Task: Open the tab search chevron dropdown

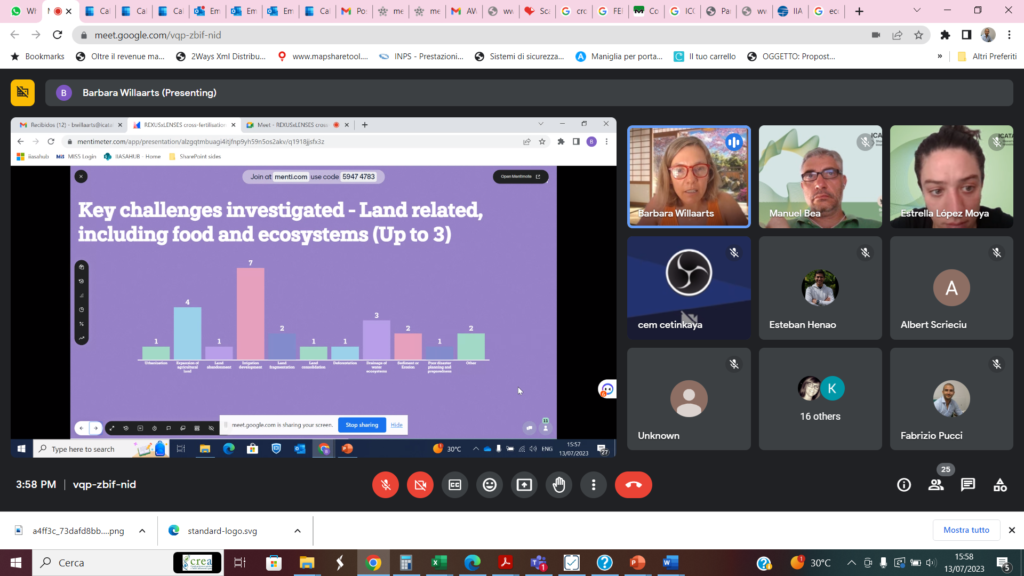Action: click(x=917, y=10)
